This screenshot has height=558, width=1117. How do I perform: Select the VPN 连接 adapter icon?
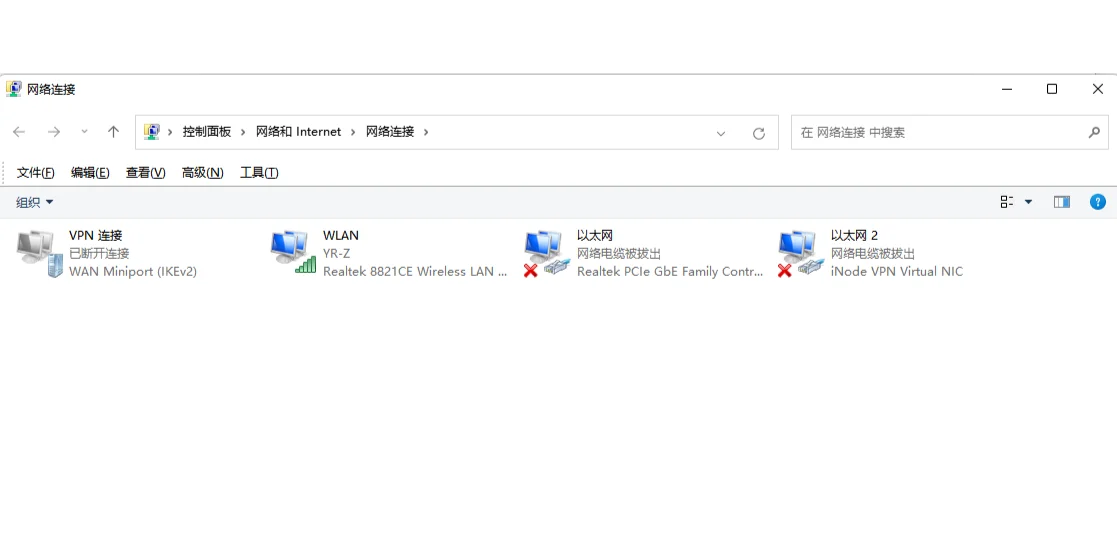pyautogui.click(x=39, y=253)
